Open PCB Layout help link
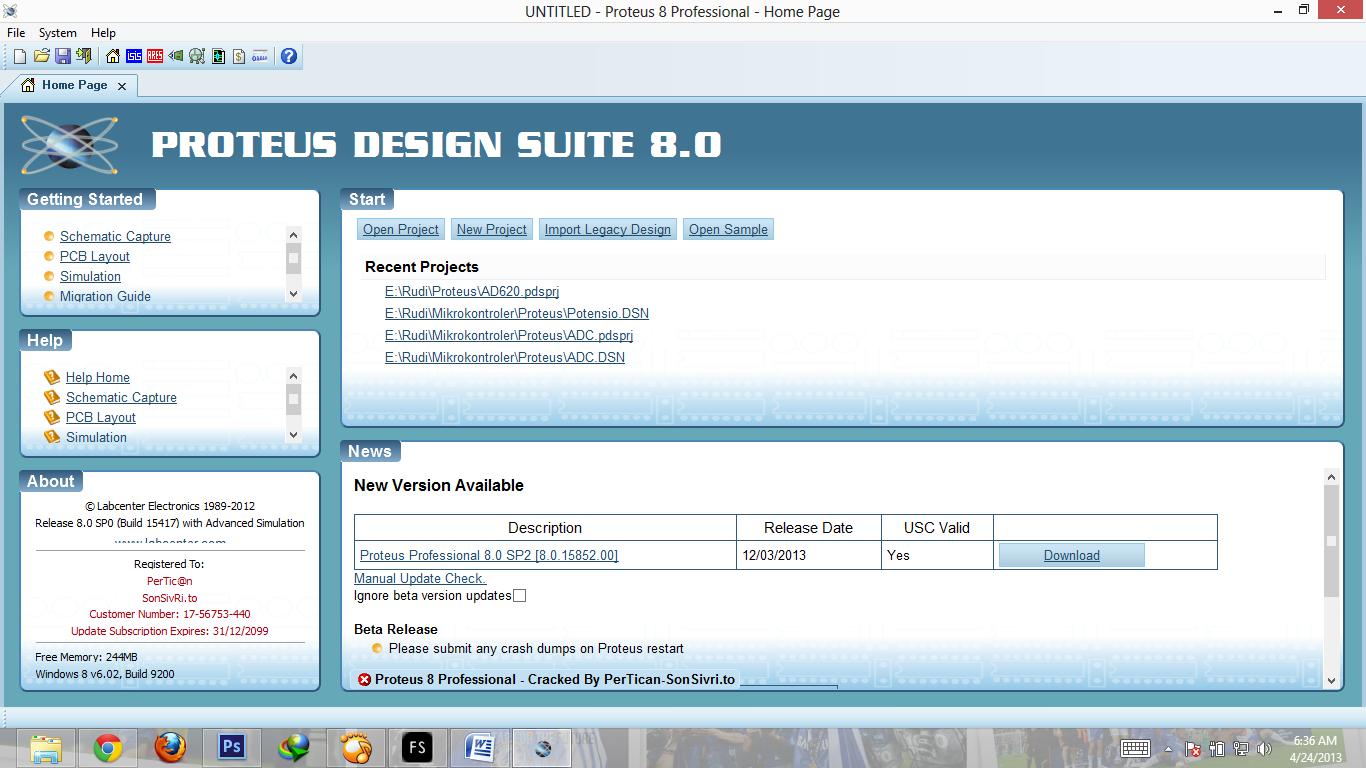Image resolution: width=1366 pixels, height=768 pixels. click(x=101, y=417)
